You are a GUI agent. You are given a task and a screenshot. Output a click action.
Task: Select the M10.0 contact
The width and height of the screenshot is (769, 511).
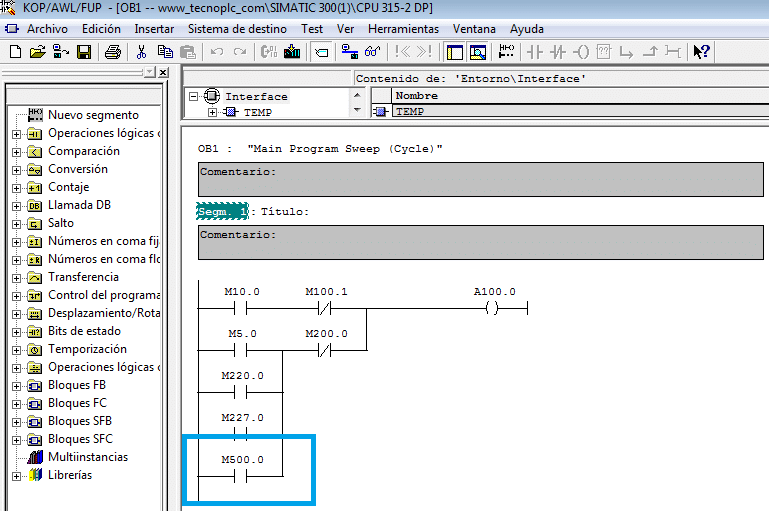point(240,308)
